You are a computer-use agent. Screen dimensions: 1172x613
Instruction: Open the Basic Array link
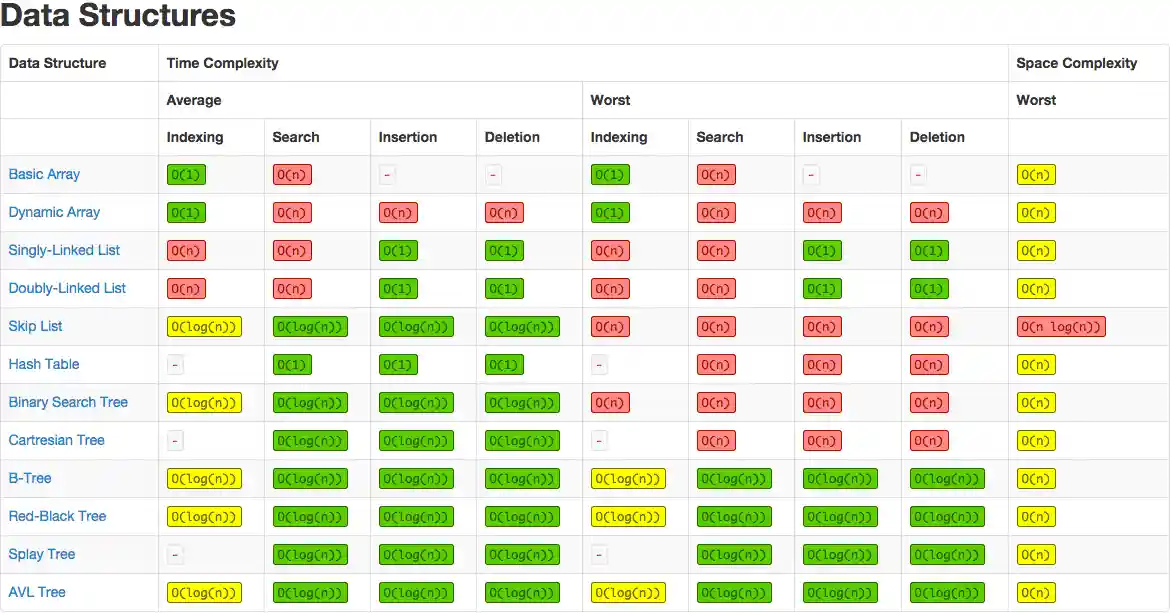point(44,174)
